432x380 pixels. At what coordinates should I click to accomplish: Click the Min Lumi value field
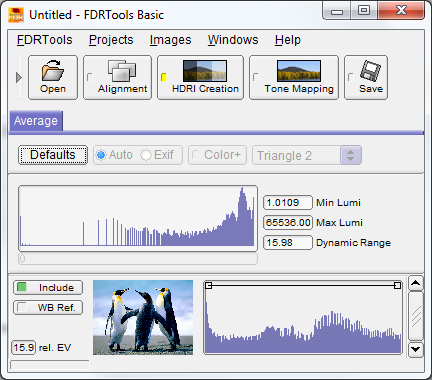pos(288,203)
